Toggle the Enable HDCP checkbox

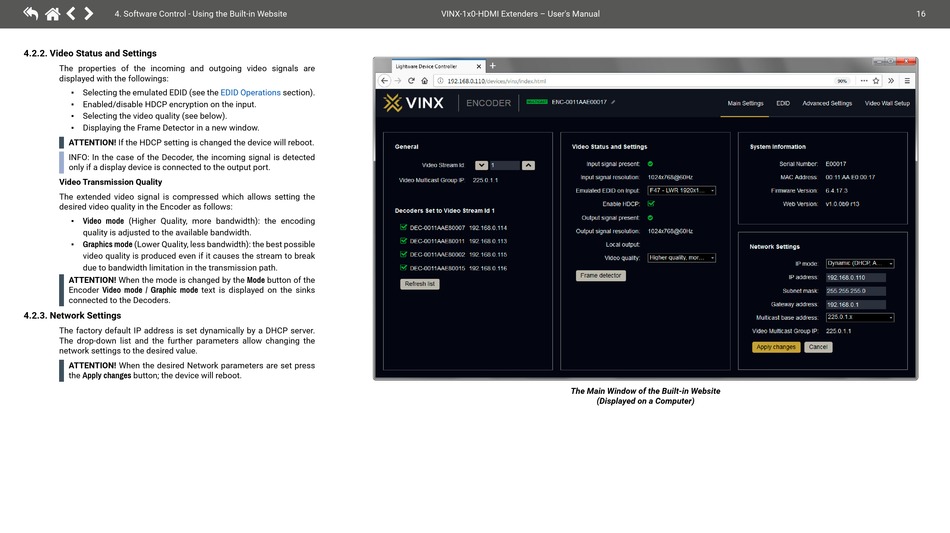651,204
